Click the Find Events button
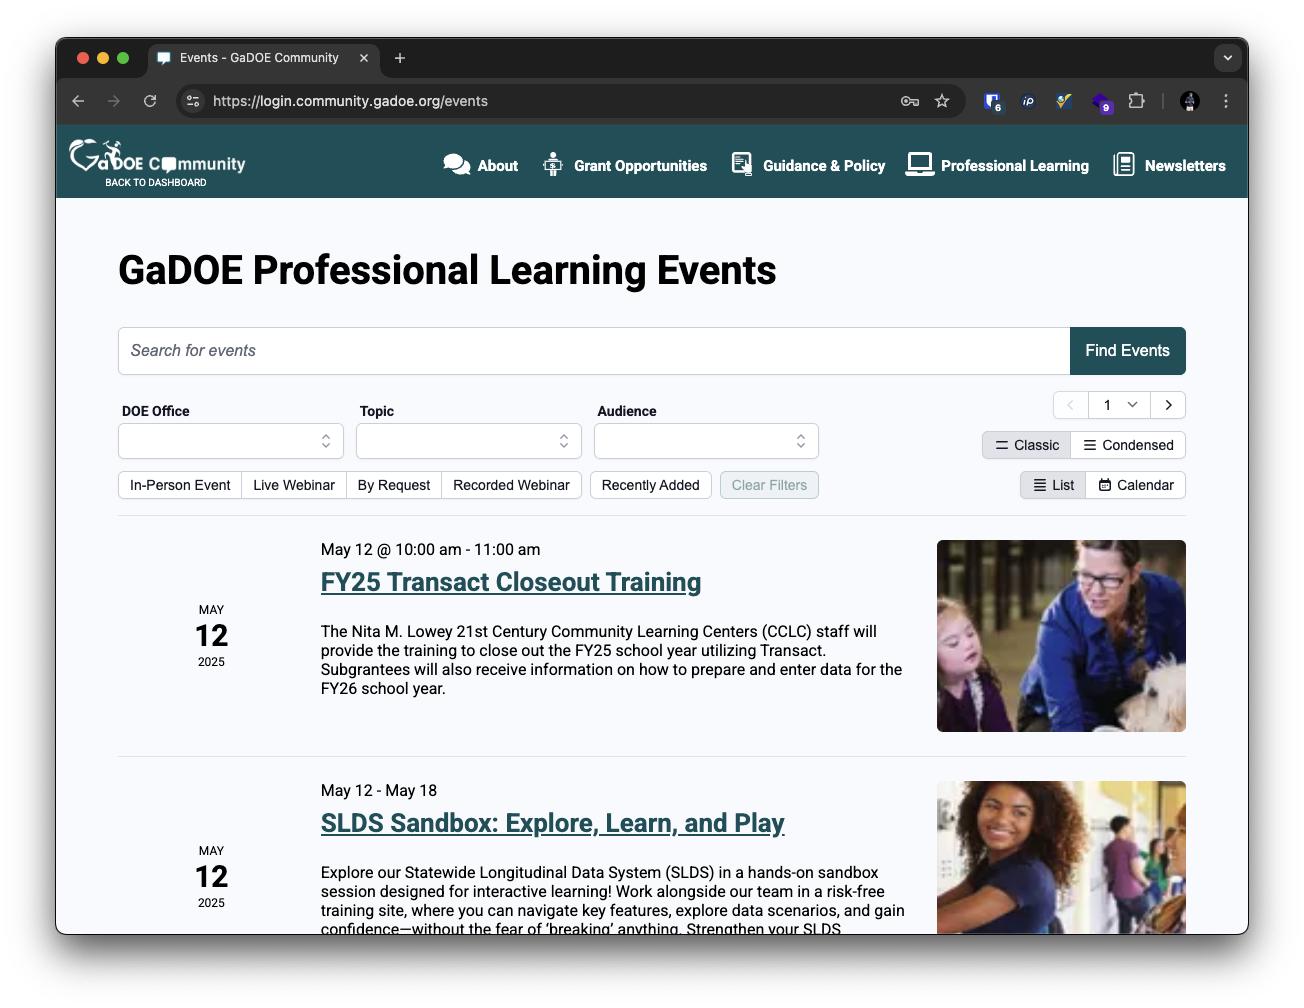The height and width of the screenshot is (1008, 1304). [1127, 351]
